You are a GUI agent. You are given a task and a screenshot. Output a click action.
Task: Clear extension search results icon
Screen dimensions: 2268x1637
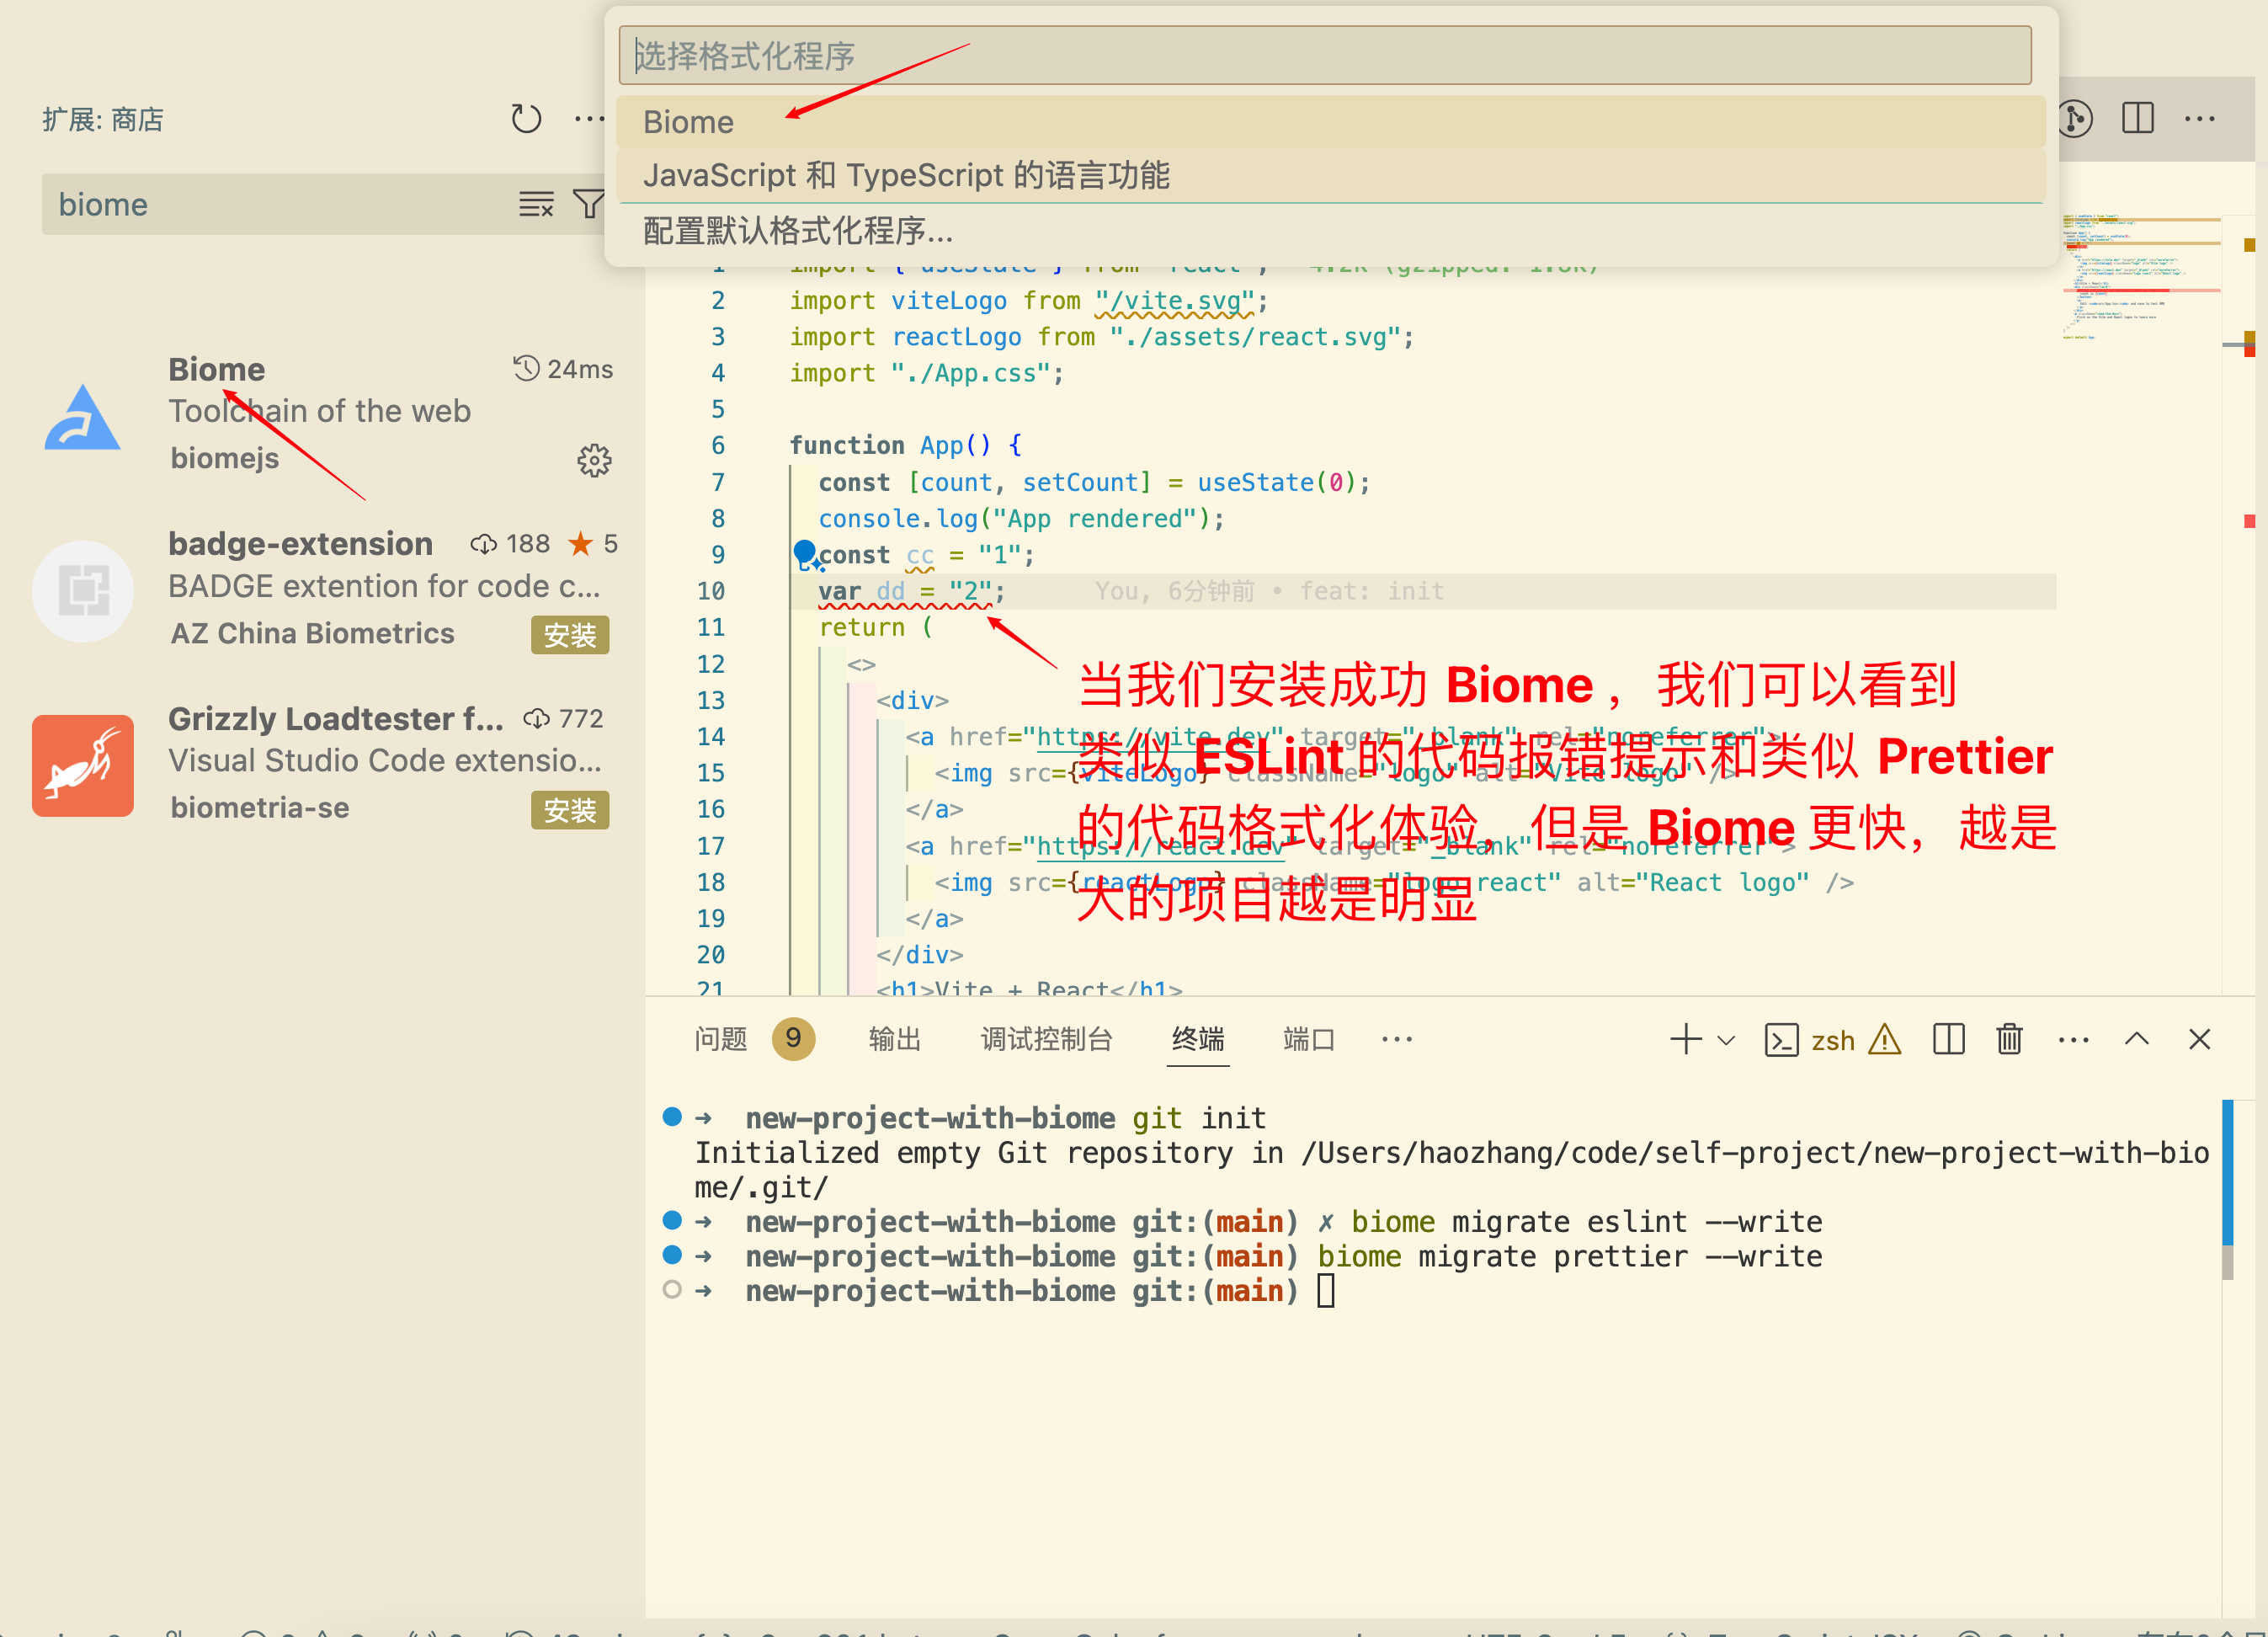(x=536, y=205)
